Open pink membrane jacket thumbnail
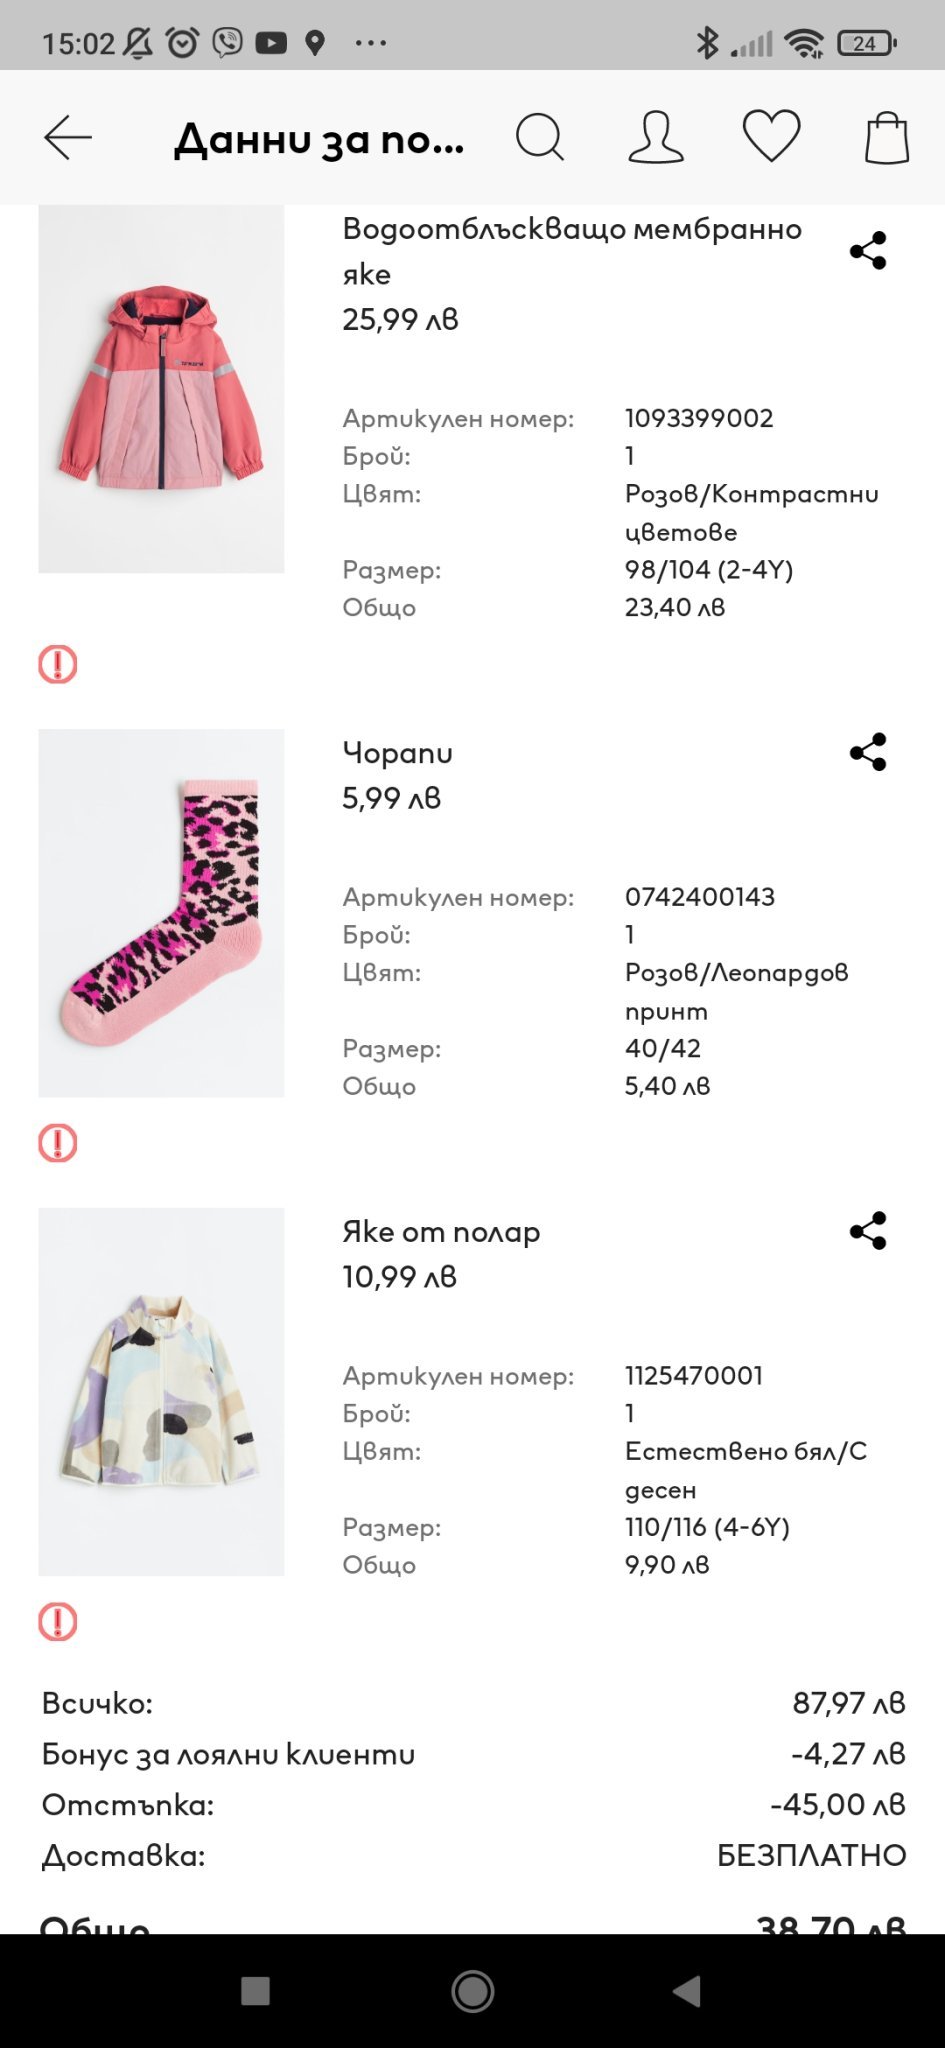This screenshot has height=2048, width=945. click(161, 390)
